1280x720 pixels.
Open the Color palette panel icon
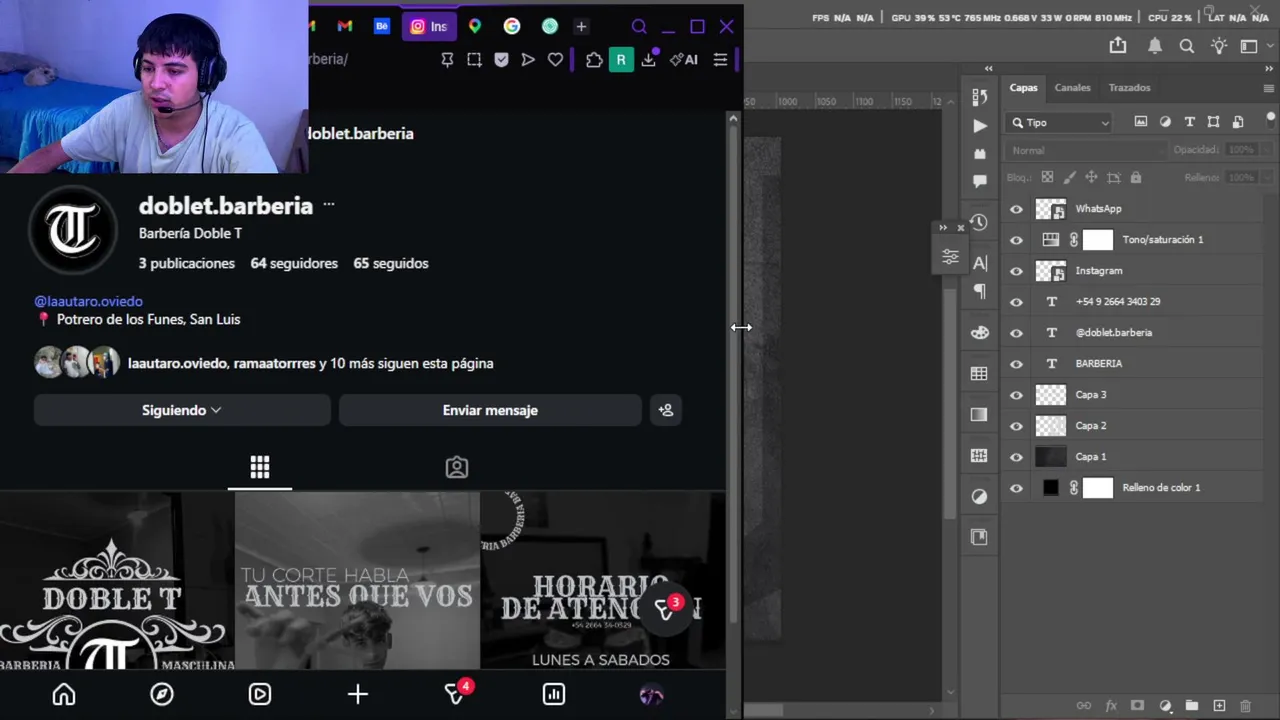979,332
